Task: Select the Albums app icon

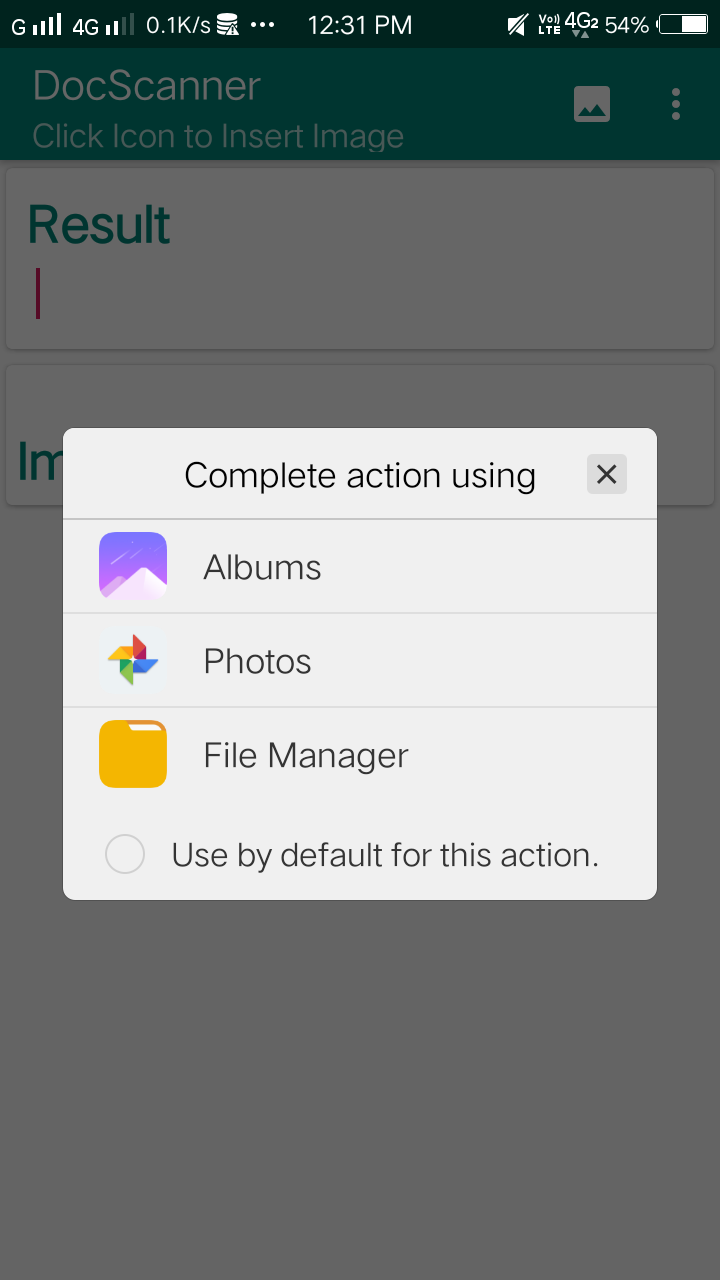Action: click(133, 565)
